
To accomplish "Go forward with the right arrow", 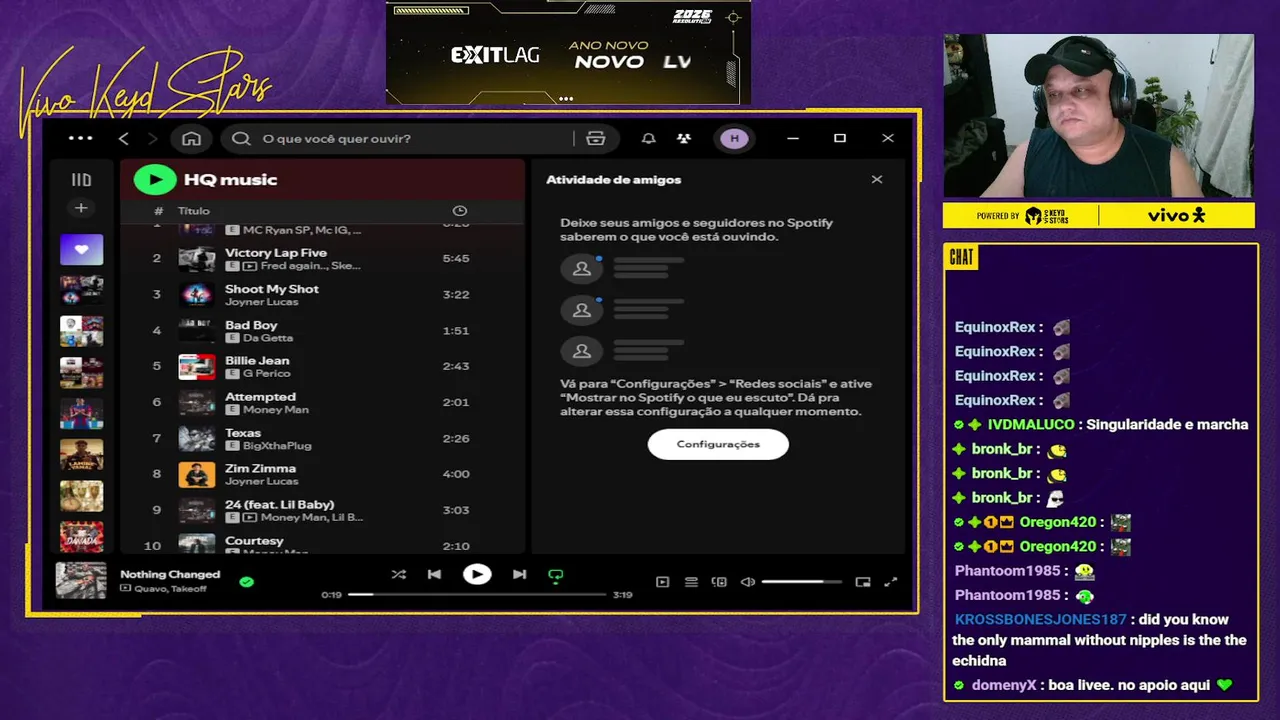I will tap(152, 138).
